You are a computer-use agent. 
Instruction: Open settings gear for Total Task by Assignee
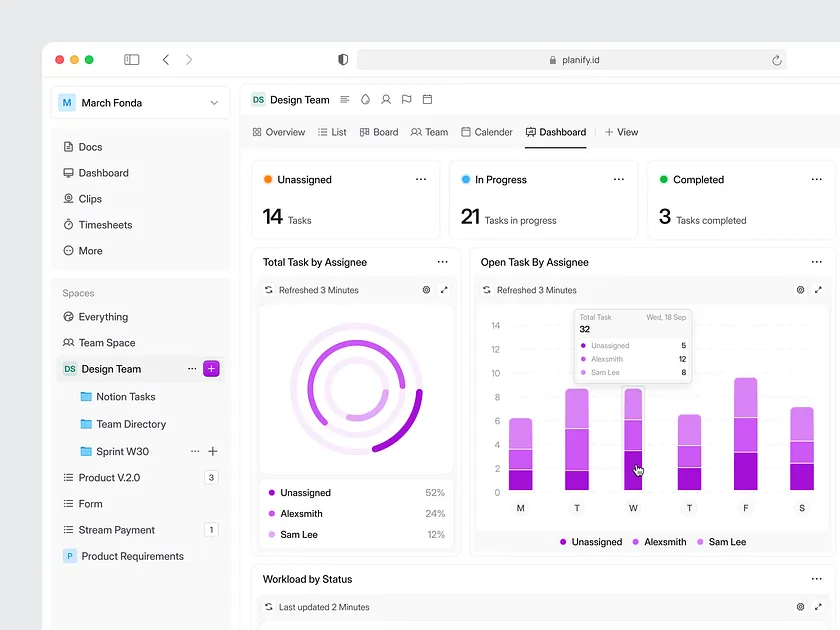point(426,290)
